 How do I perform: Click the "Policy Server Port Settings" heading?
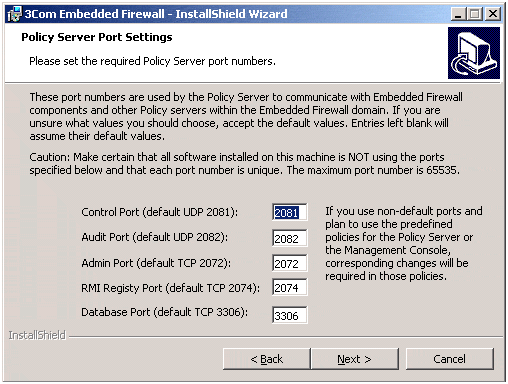[x=97, y=37]
